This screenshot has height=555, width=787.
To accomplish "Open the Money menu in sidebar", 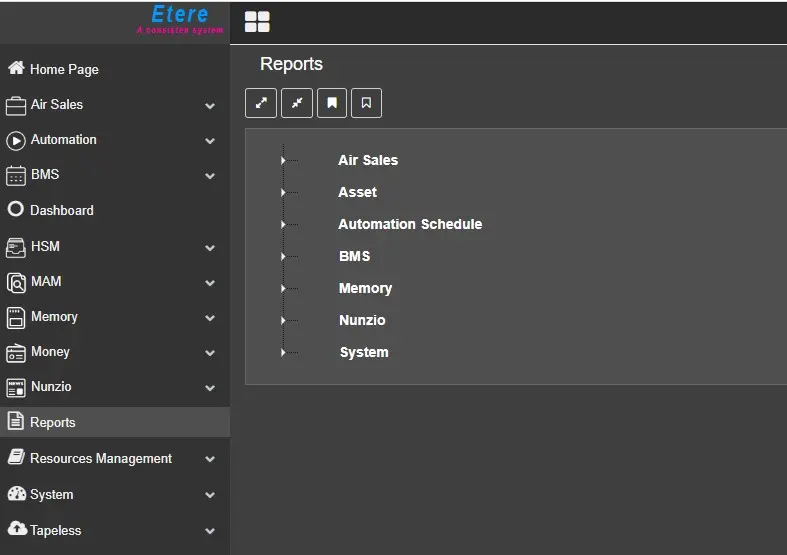I will [x=50, y=352].
